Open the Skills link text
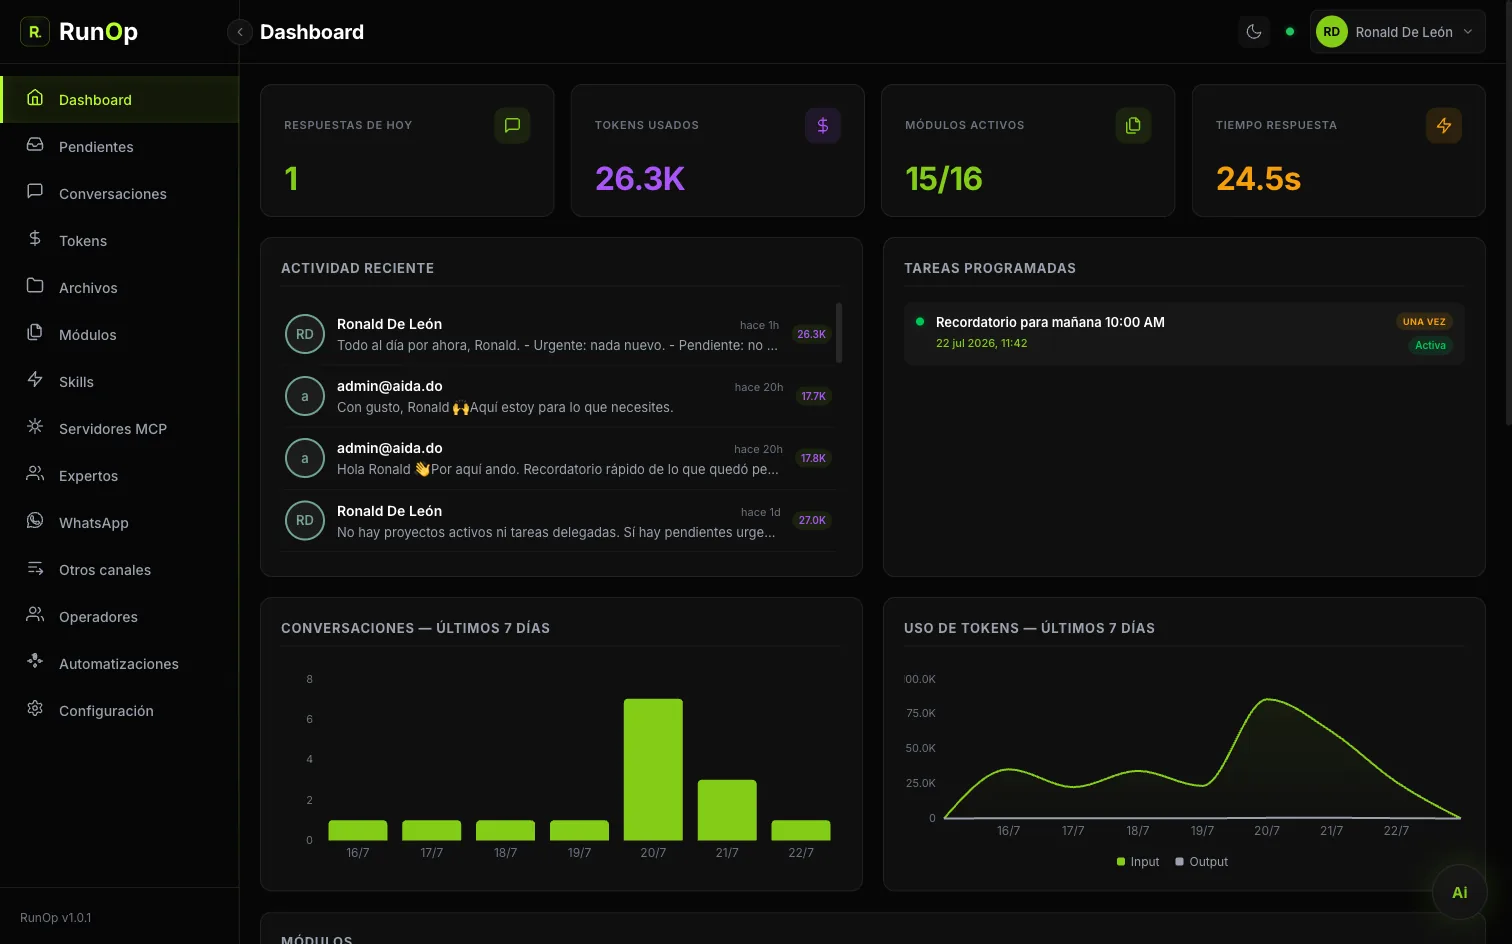Viewport: 1512px width, 944px height. [76, 382]
